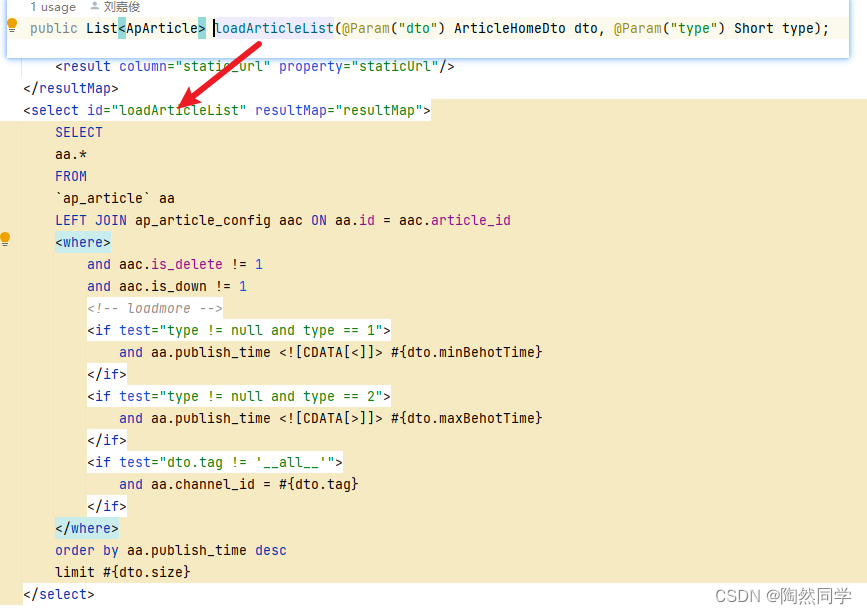Viewport: 867px width, 614px height.
Task: Click aac.article_id in the join condition
Action: coord(455,221)
